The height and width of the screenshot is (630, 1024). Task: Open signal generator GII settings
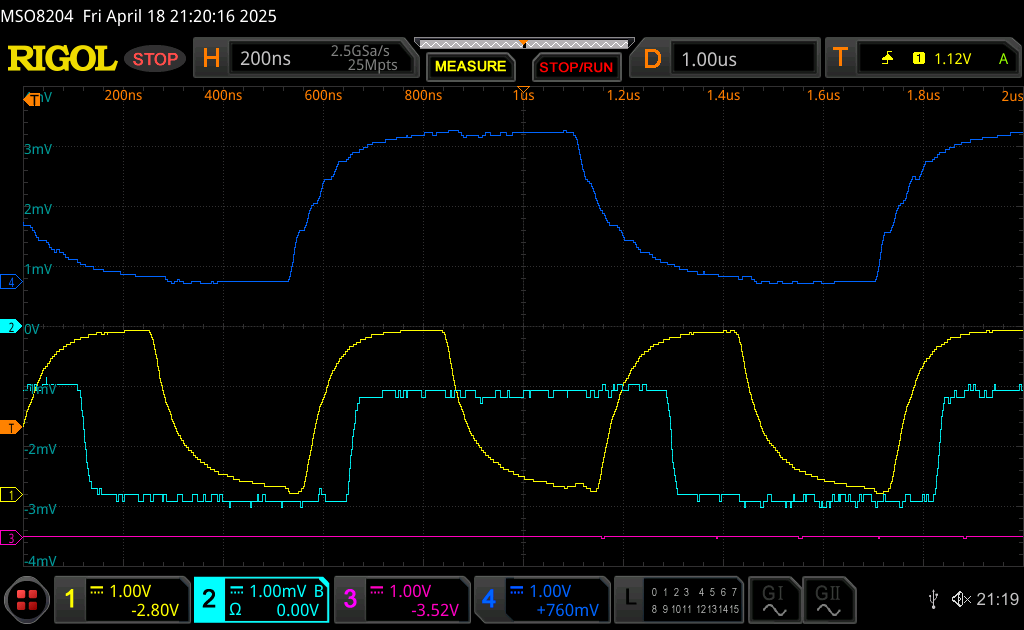pyautogui.click(x=827, y=599)
